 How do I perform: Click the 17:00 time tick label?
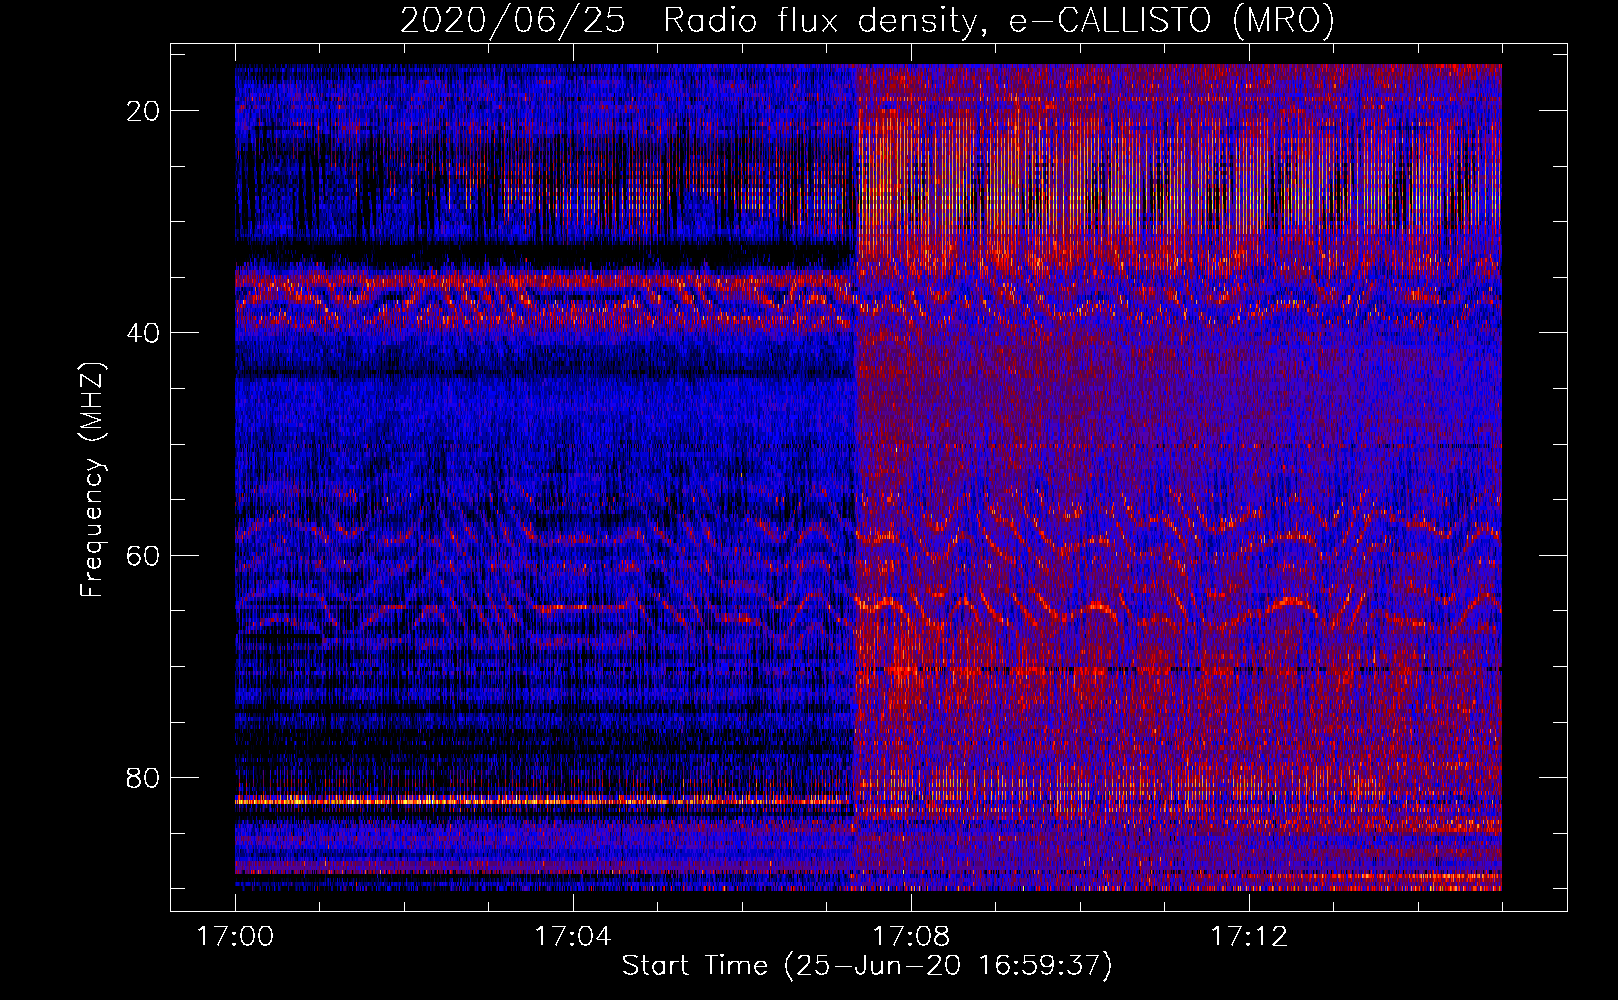(x=236, y=937)
